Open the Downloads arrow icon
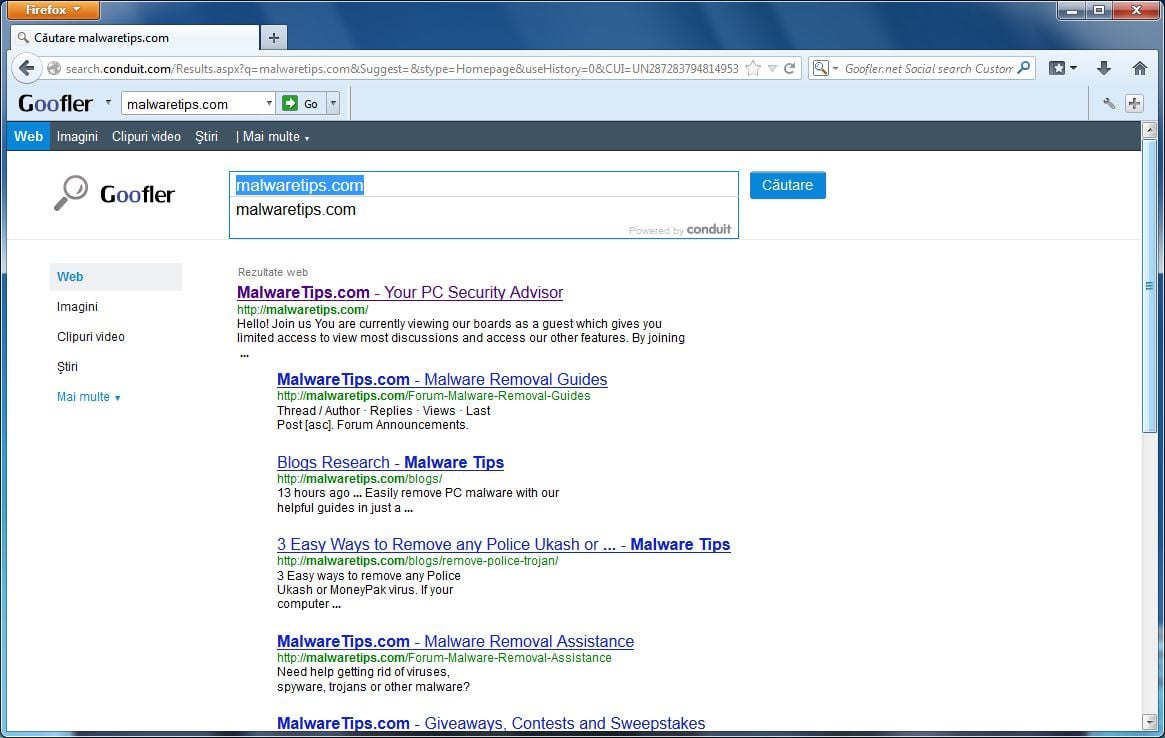Image resolution: width=1165 pixels, height=738 pixels. 1103,68
